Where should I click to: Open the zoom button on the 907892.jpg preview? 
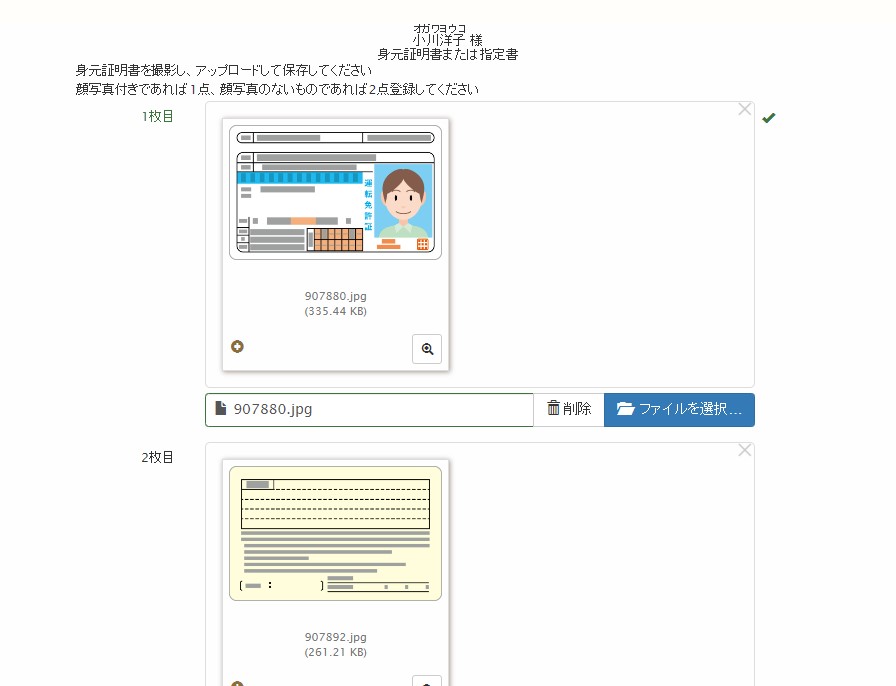coord(427,682)
